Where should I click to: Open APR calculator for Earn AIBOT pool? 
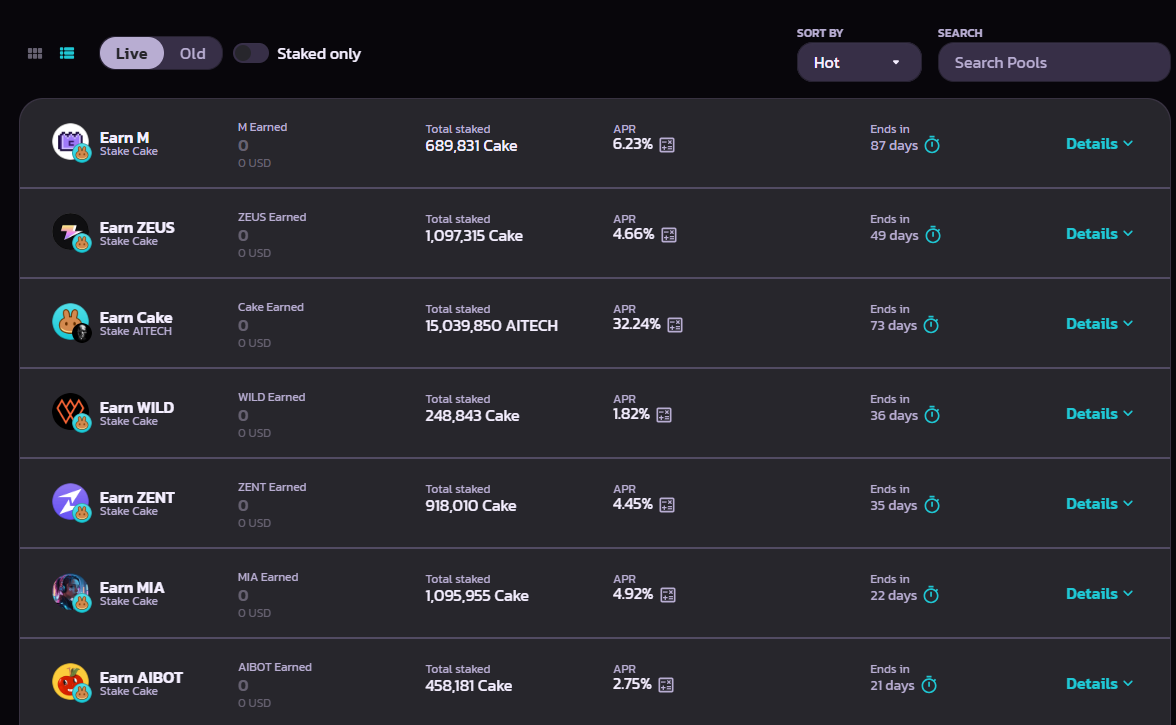(x=665, y=685)
